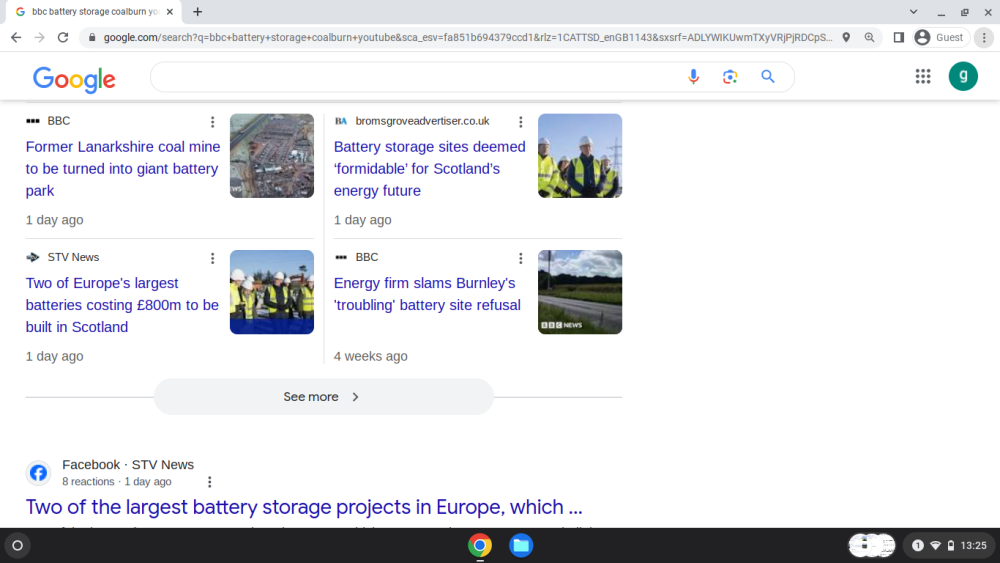
Task: Open 'Two of Europe's largest batteries' article
Action: (x=122, y=305)
